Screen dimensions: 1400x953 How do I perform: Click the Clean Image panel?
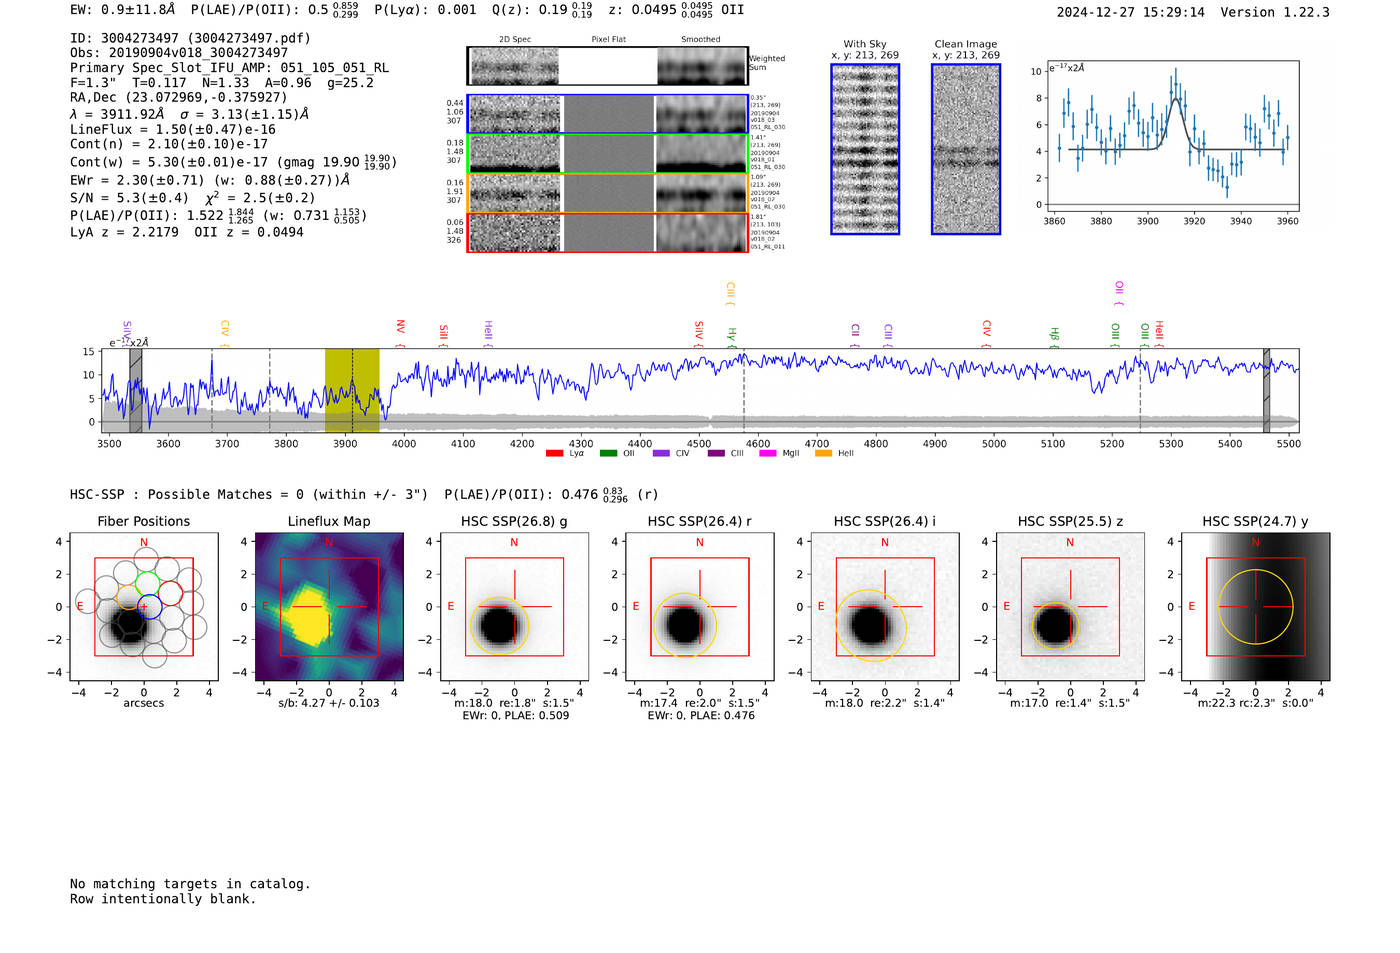(966, 149)
